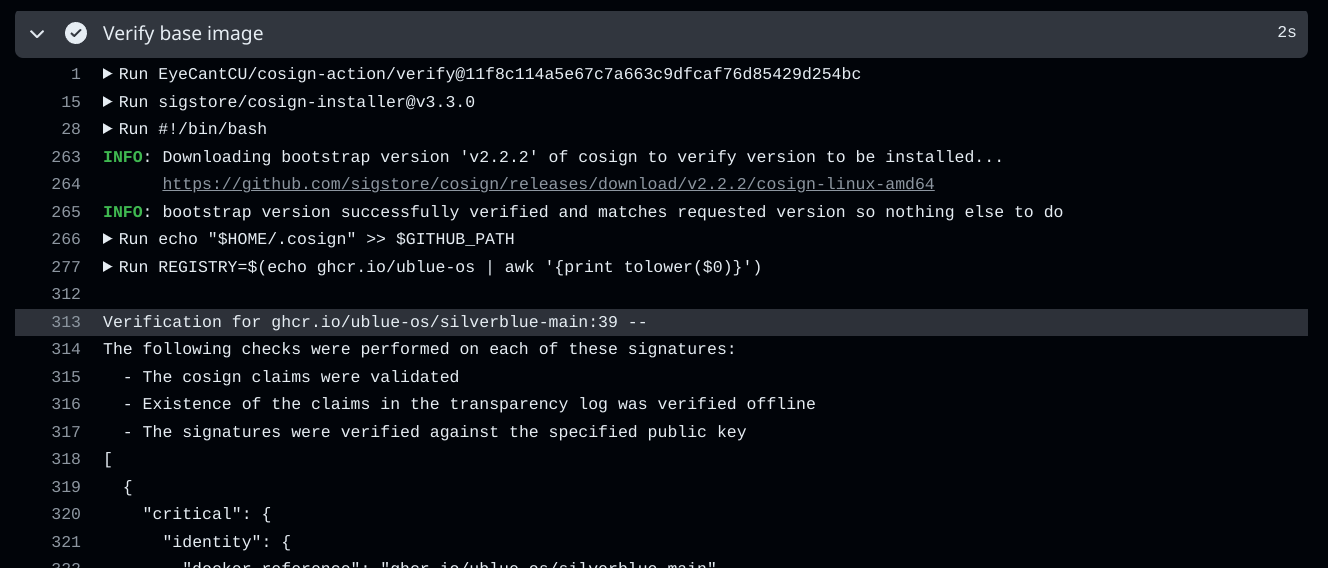This screenshot has width=1328, height=568.
Task: Expand the Run sigstore/cosign-installer@v3.3.0 group
Action: click(108, 102)
